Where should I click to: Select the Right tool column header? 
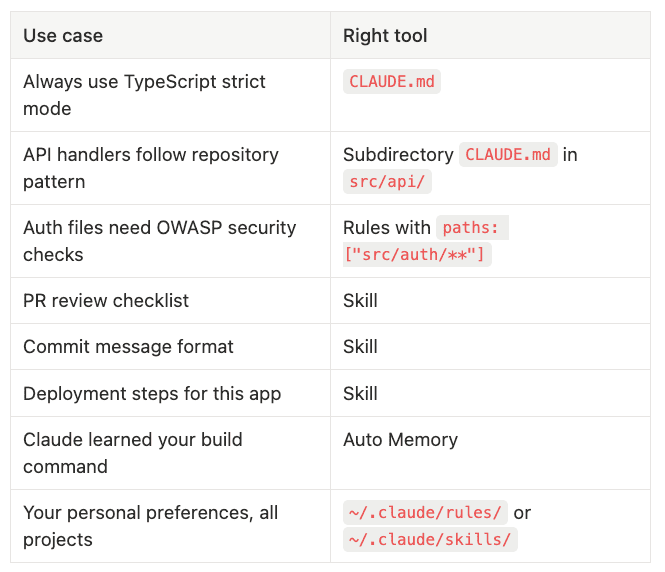[490, 35]
